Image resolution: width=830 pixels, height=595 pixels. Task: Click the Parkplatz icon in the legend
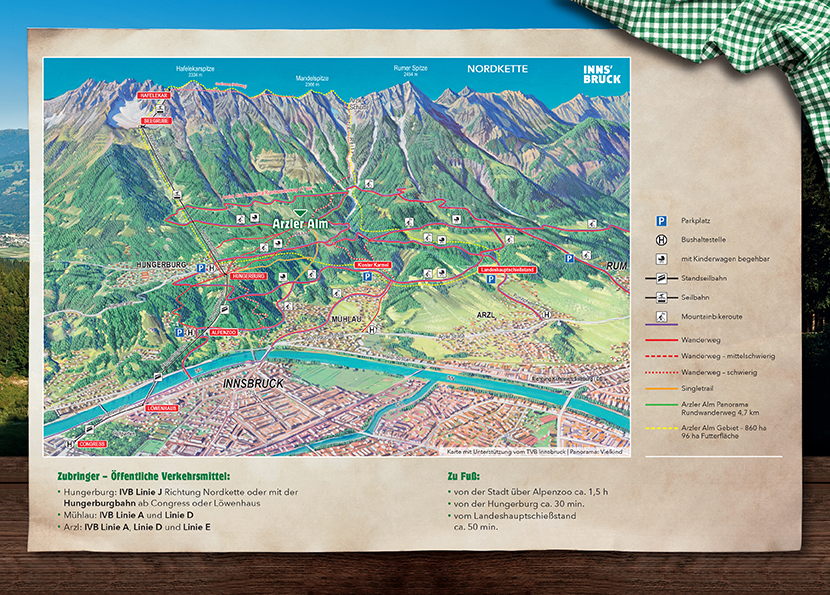[x=661, y=221]
